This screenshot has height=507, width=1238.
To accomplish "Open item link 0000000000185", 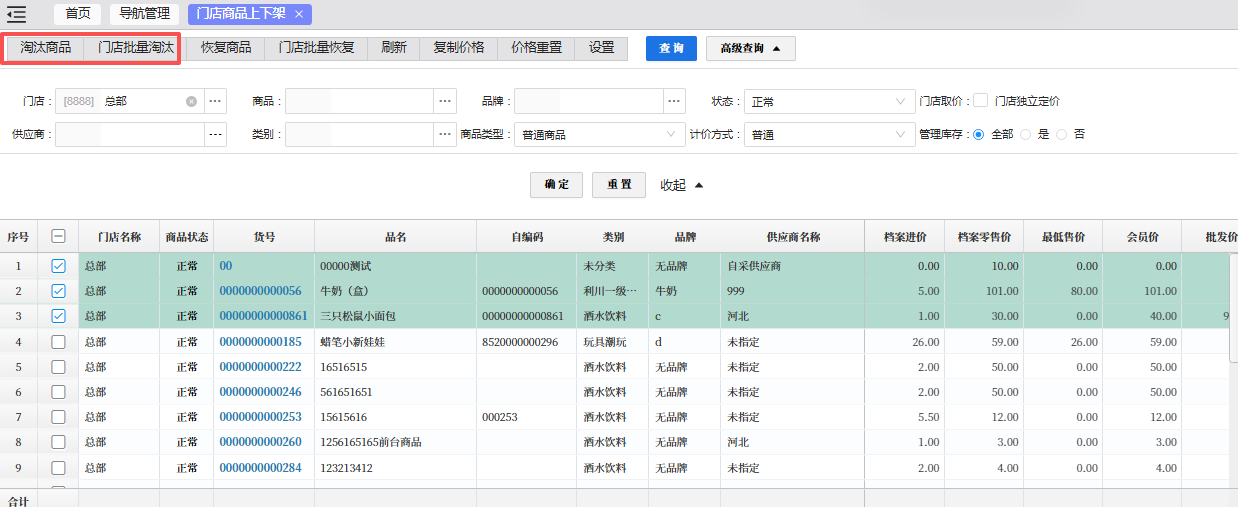I will [260, 342].
